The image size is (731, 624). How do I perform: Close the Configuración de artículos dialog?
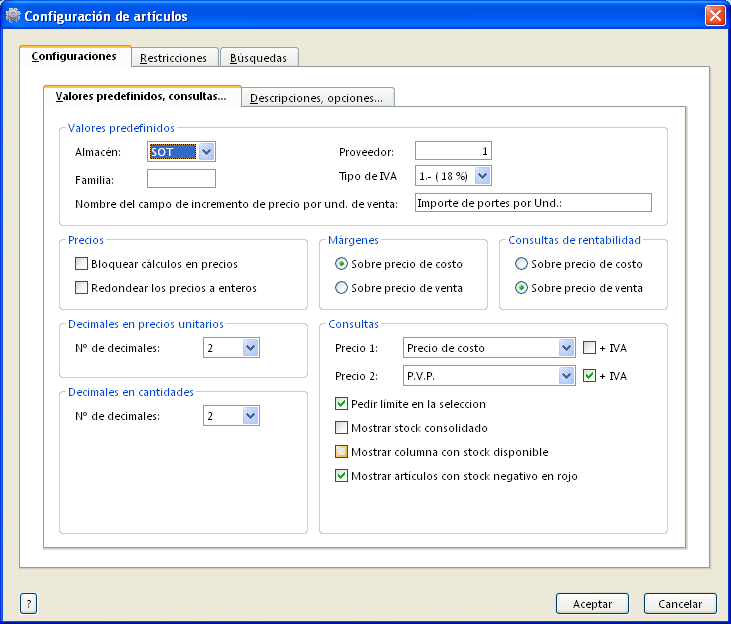click(714, 16)
